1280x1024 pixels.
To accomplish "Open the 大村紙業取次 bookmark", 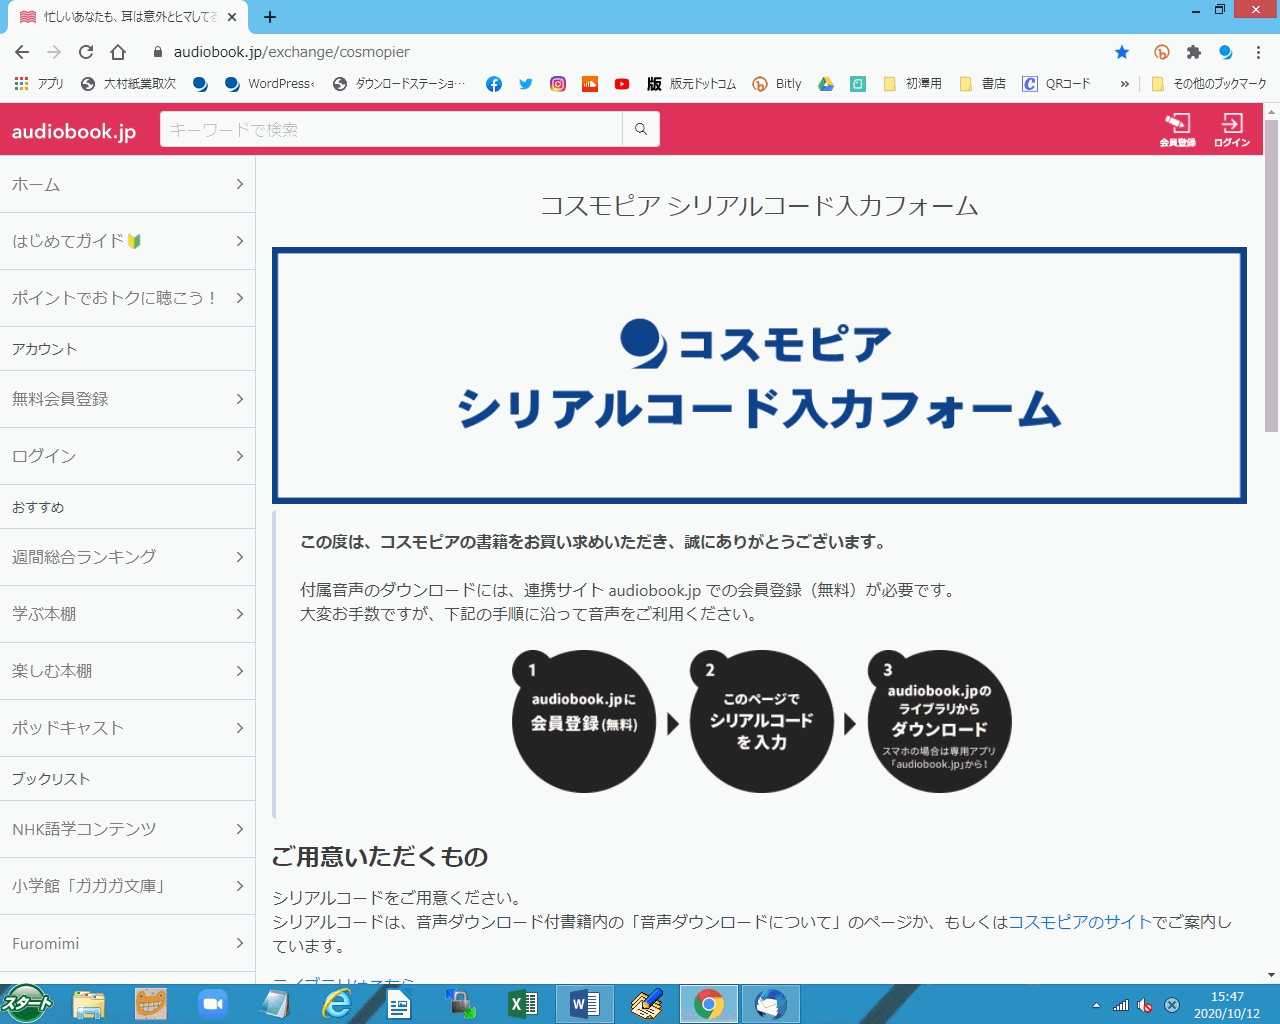I will click(x=128, y=84).
